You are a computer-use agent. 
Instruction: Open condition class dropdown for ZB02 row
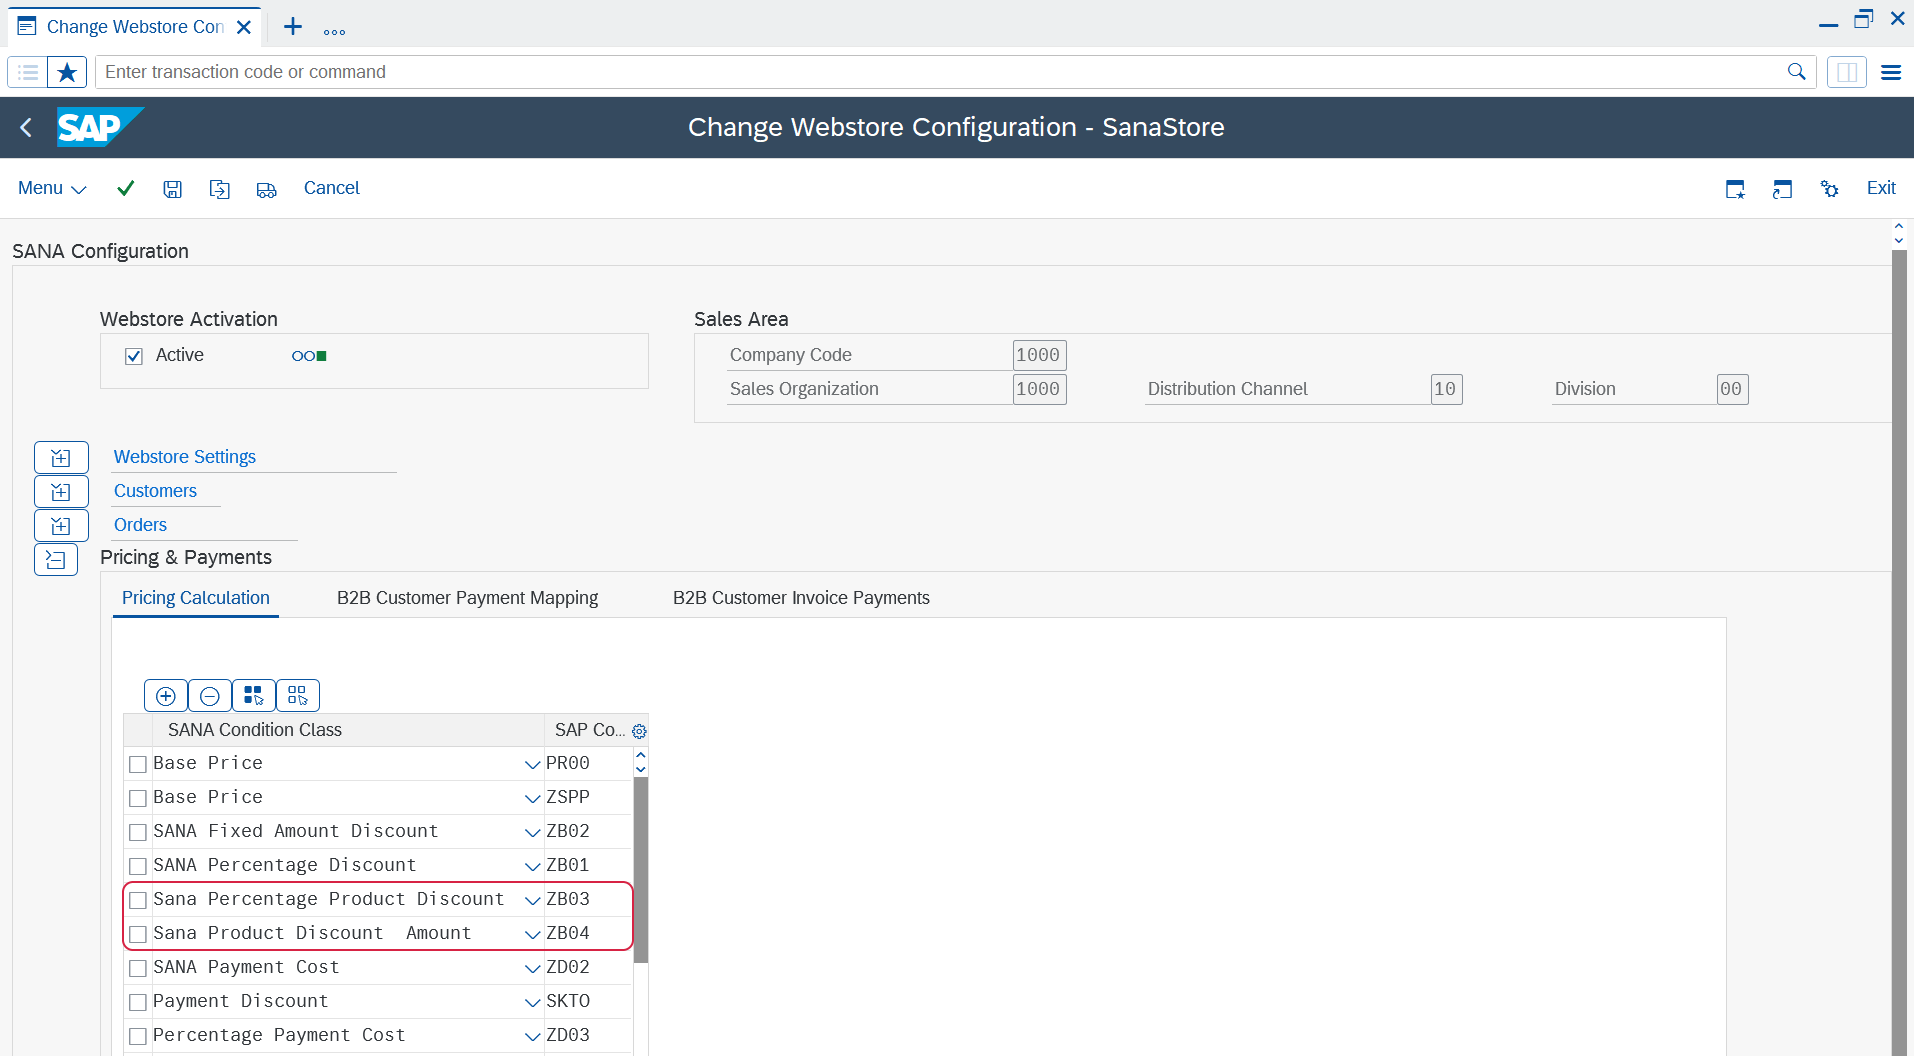[532, 832]
